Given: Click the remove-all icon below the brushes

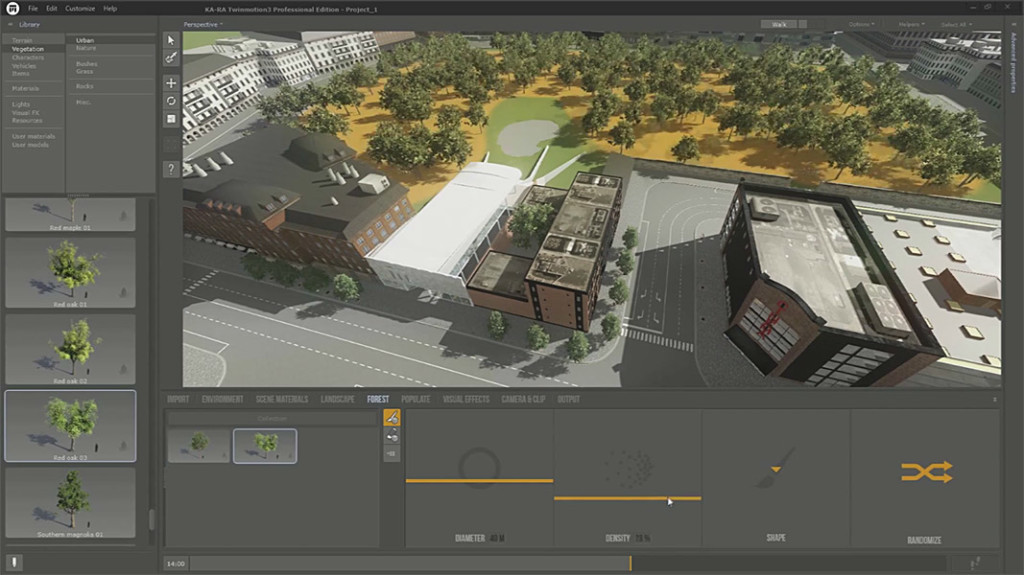Looking at the screenshot, I should point(392,453).
